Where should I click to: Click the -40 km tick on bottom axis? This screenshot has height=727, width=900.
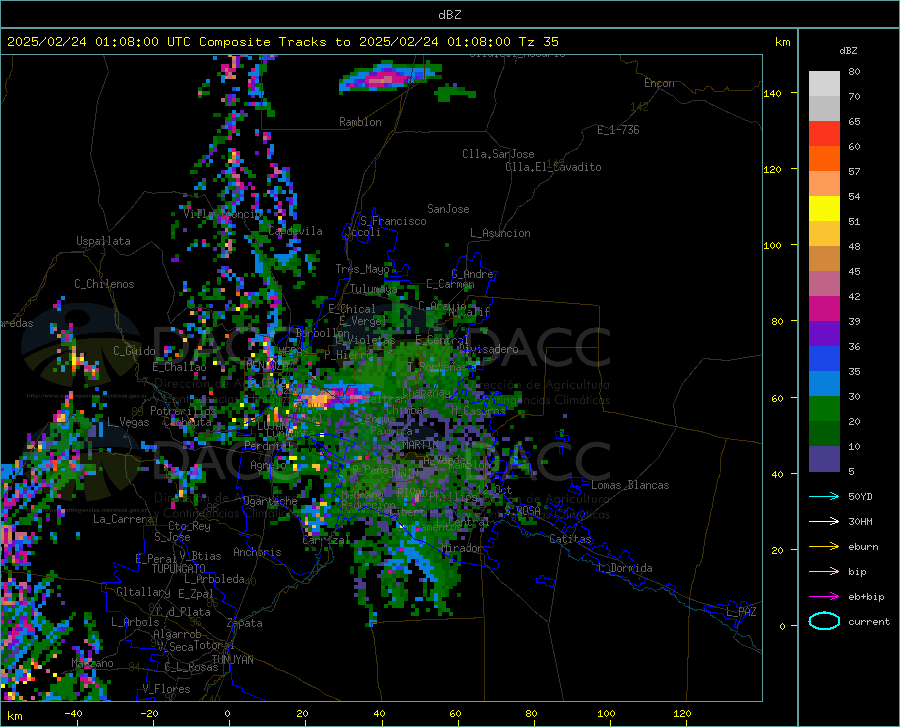pyautogui.click(x=73, y=714)
